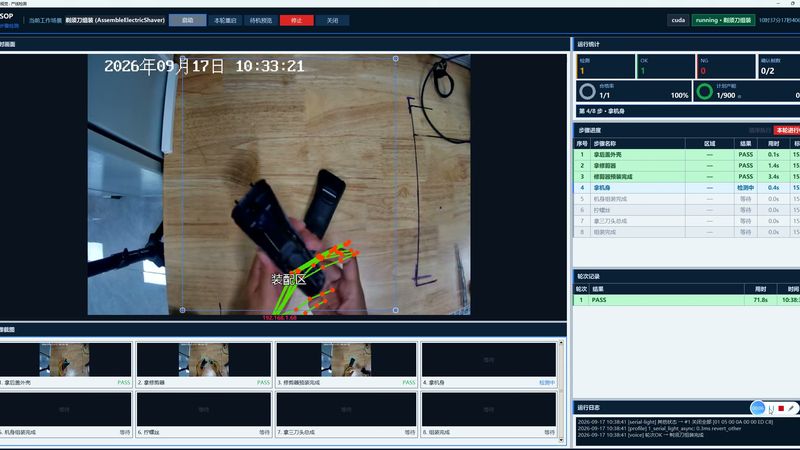
Task: Click the gray pass-rate ring icon
Action: [x=587, y=91]
